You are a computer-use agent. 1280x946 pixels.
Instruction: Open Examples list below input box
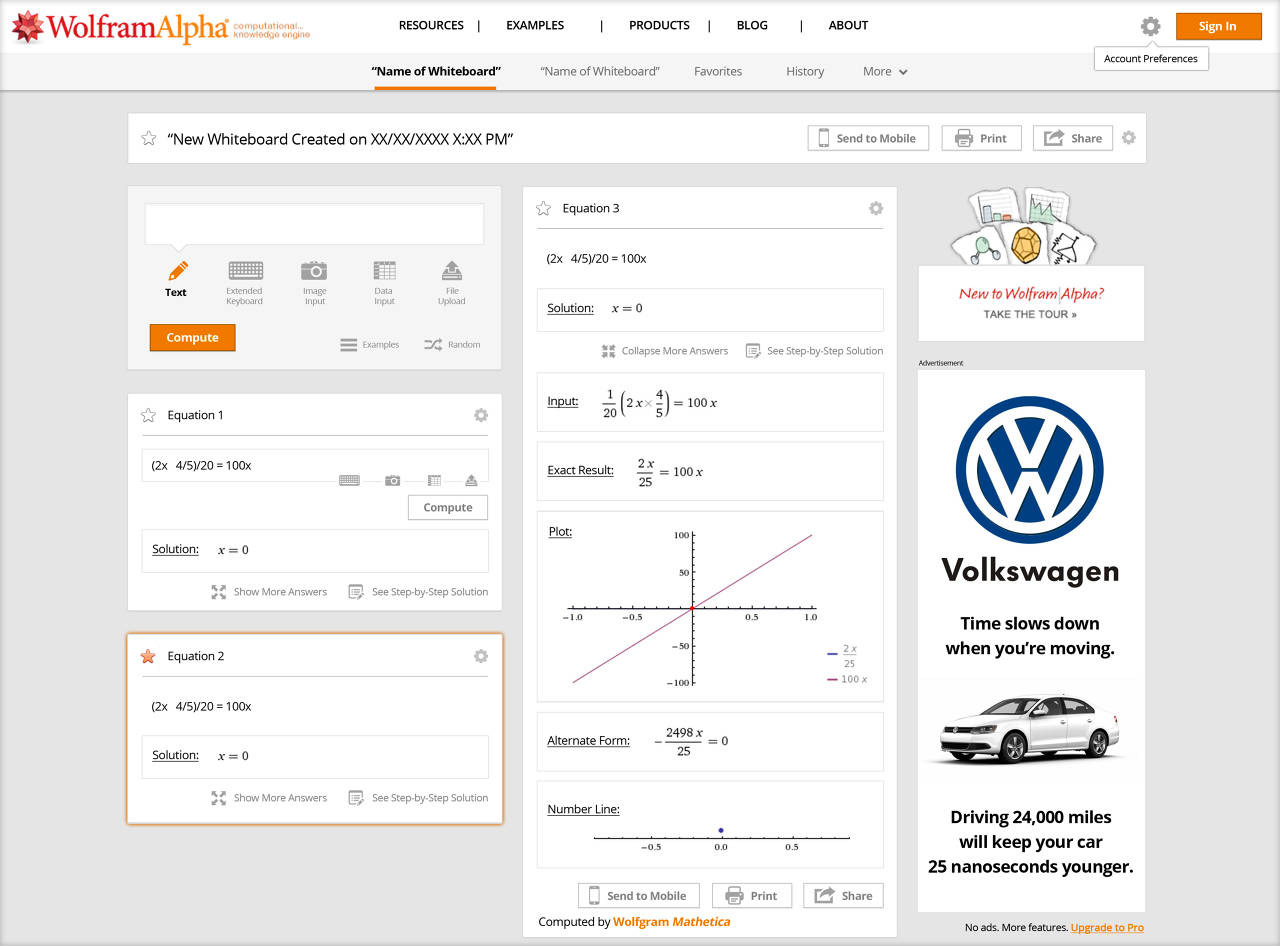pos(370,345)
